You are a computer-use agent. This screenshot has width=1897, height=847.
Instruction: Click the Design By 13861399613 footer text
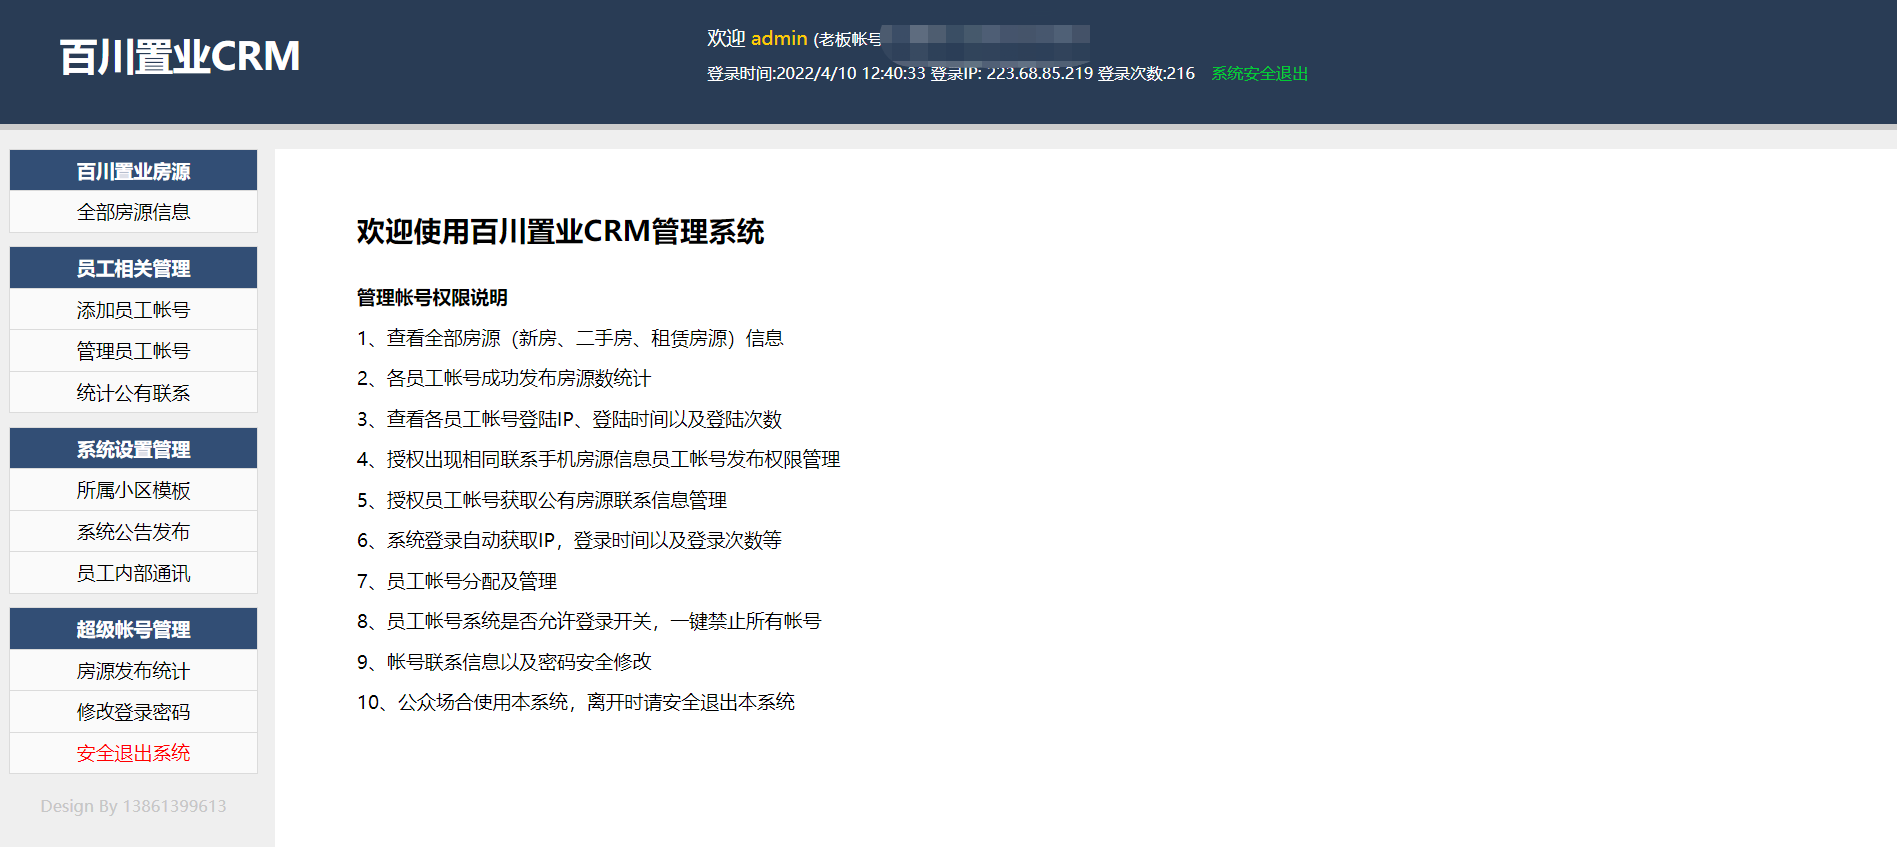[x=133, y=806]
